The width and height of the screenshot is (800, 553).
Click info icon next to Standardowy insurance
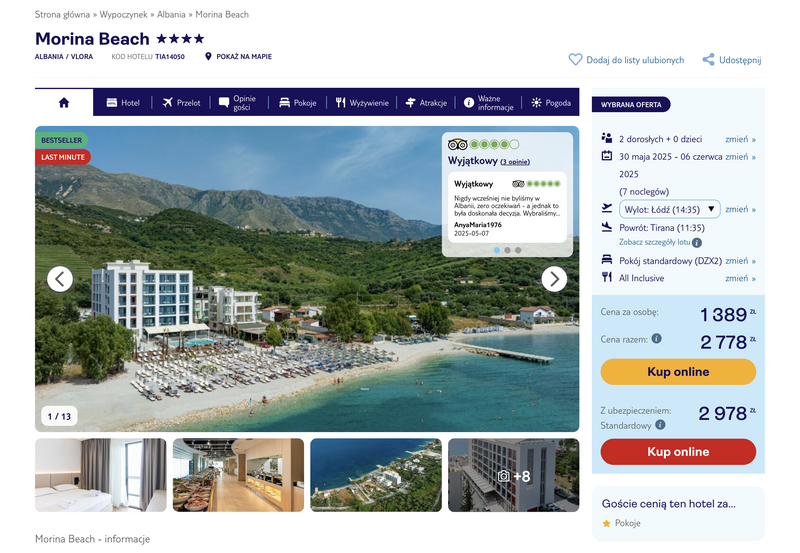(660, 424)
